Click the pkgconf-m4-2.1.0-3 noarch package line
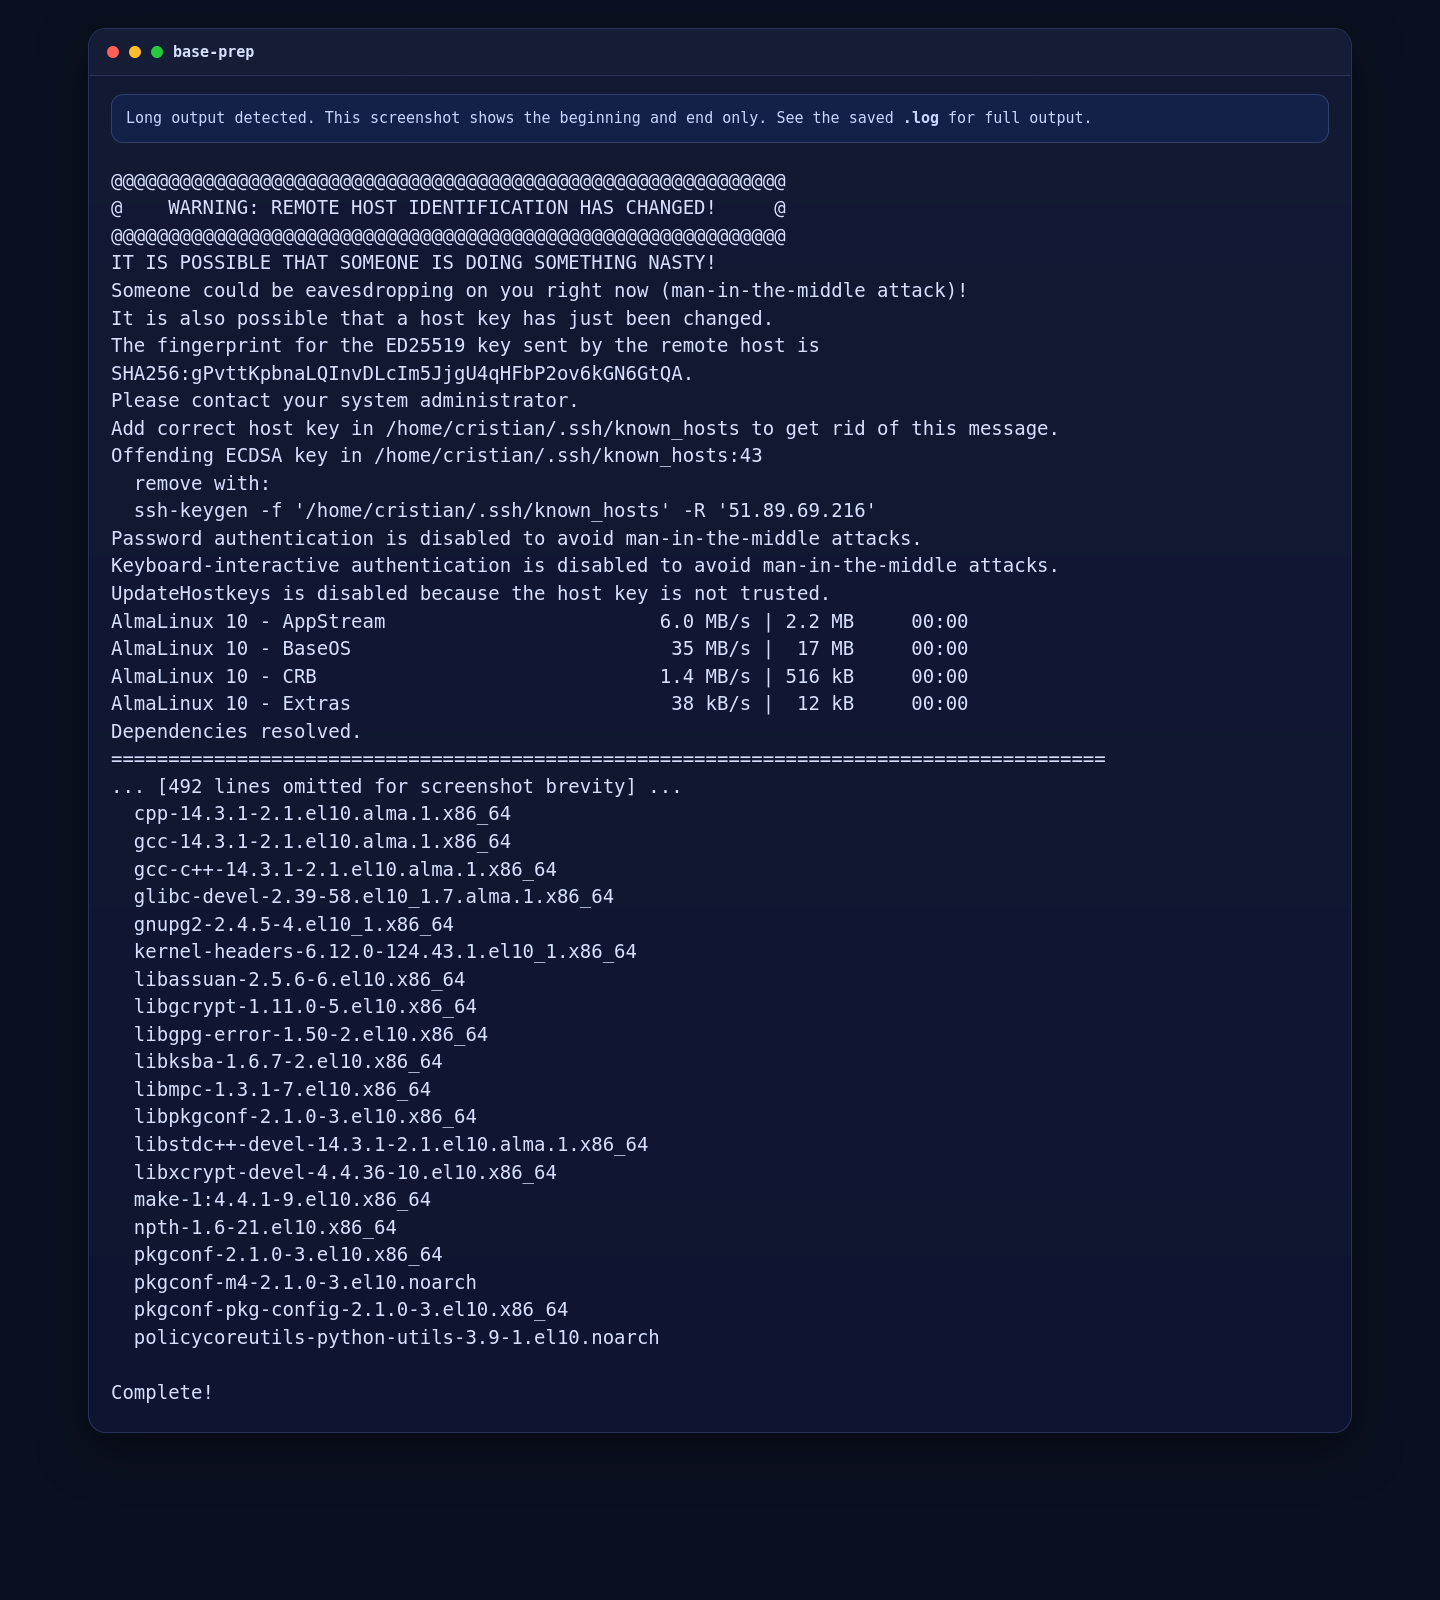The image size is (1440, 1600). 305,1283
